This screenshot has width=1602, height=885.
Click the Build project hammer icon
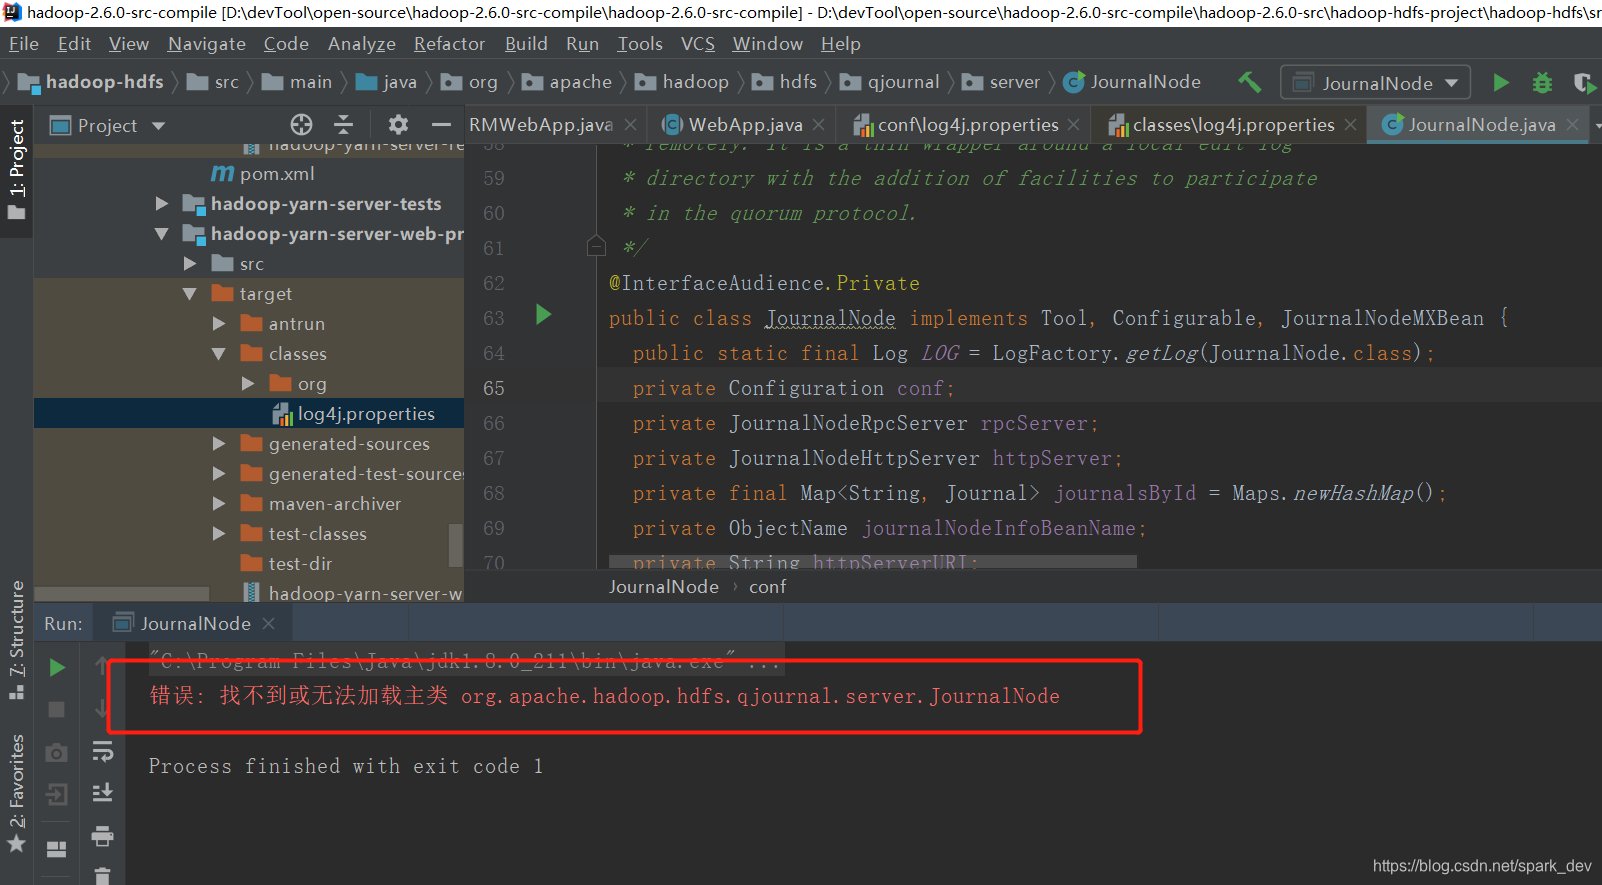click(x=1249, y=82)
